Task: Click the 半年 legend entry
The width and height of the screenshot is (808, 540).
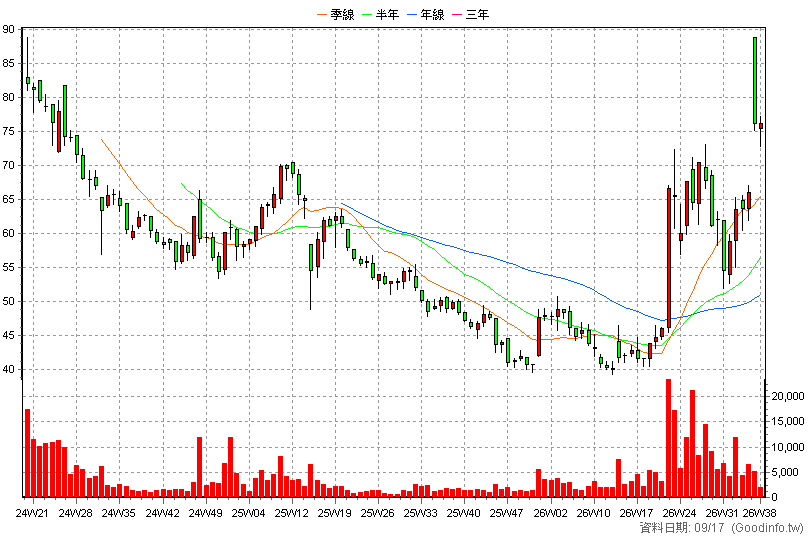Action: tap(381, 14)
